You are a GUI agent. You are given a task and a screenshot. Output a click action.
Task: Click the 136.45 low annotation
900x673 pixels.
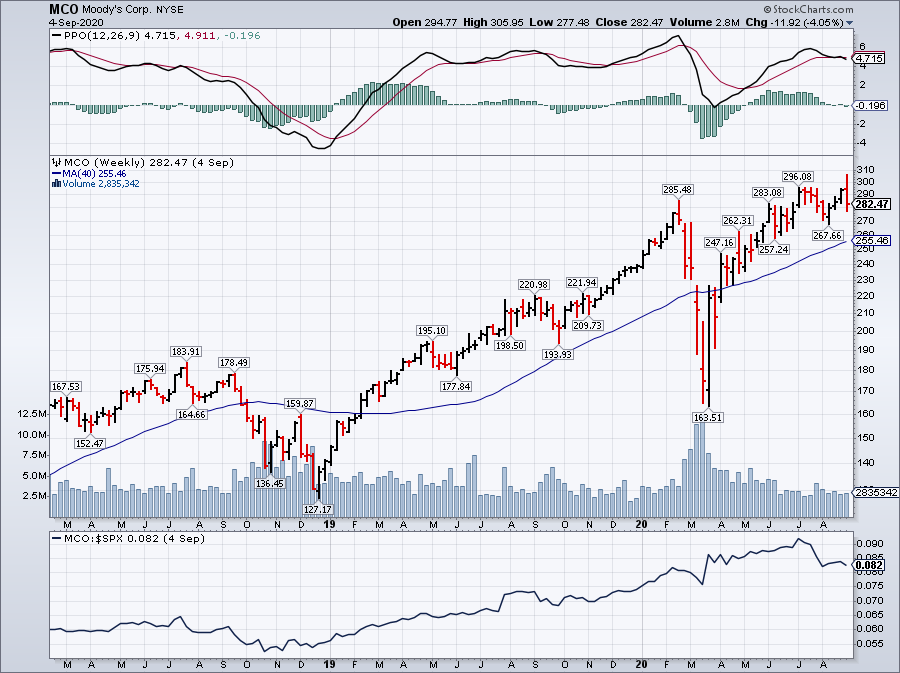pyautogui.click(x=270, y=484)
